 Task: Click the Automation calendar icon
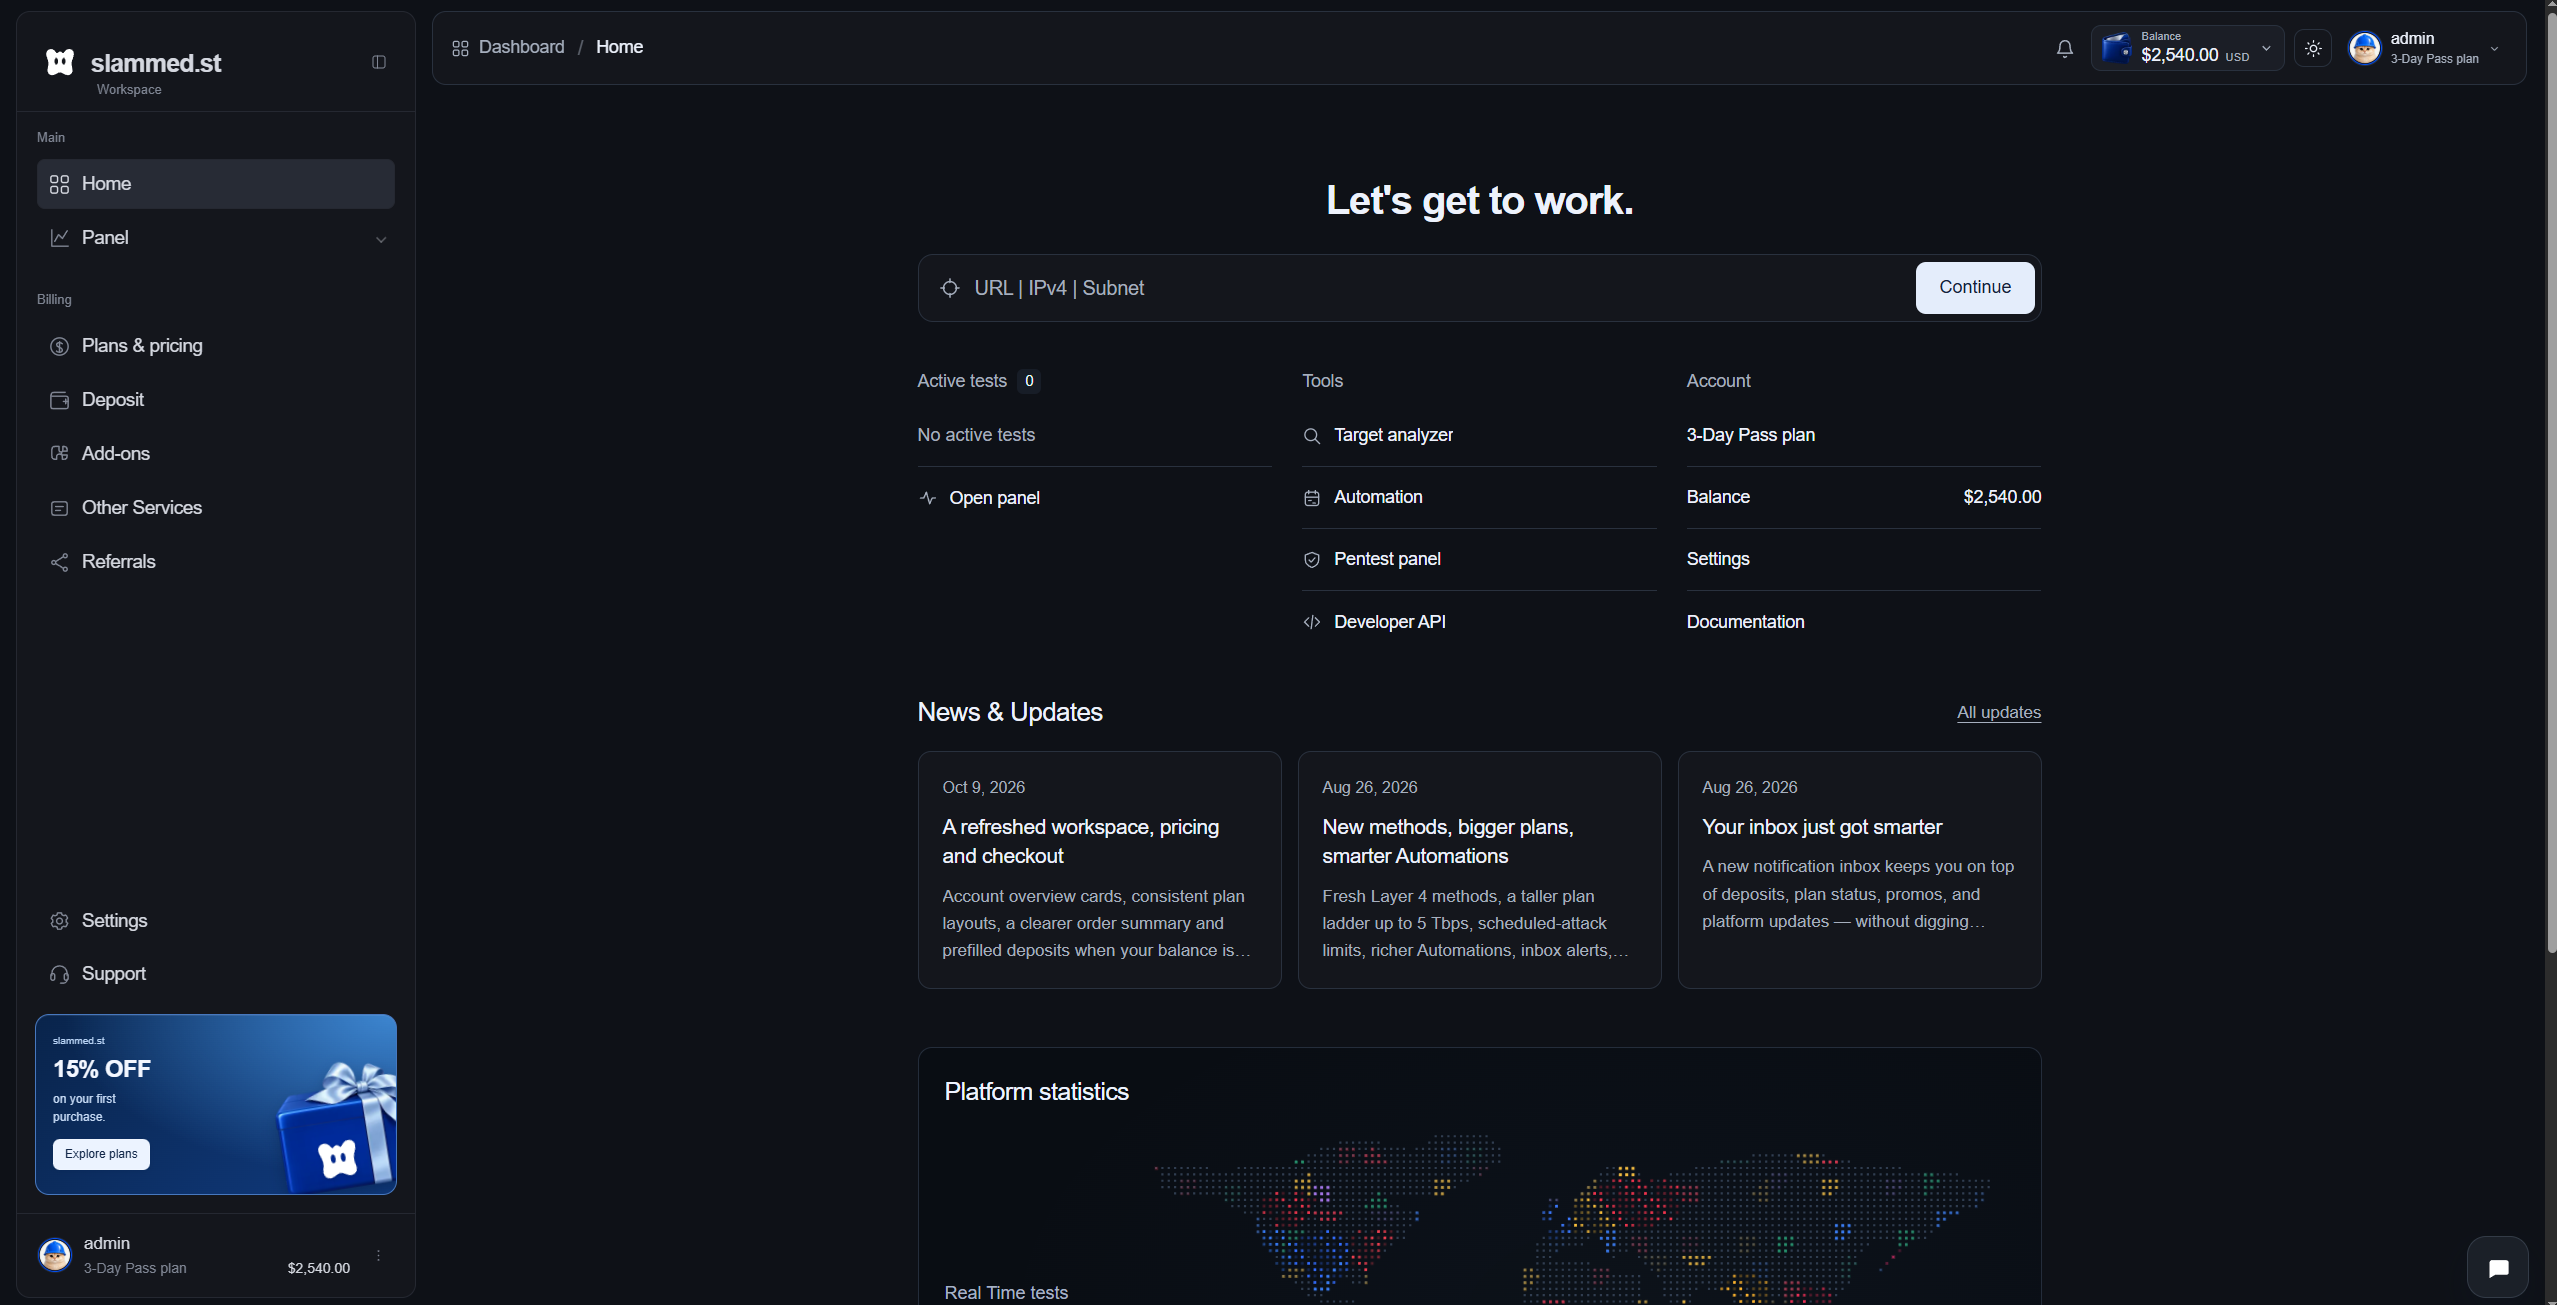tap(1312, 498)
